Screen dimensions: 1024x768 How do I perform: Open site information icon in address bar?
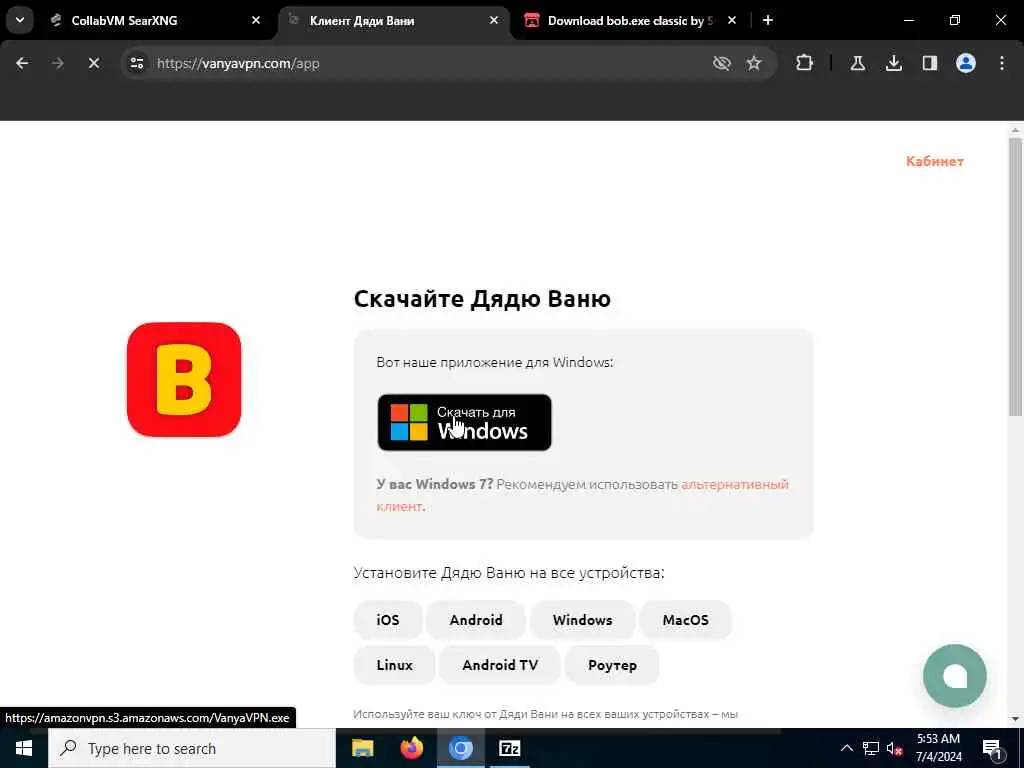click(x=136, y=63)
